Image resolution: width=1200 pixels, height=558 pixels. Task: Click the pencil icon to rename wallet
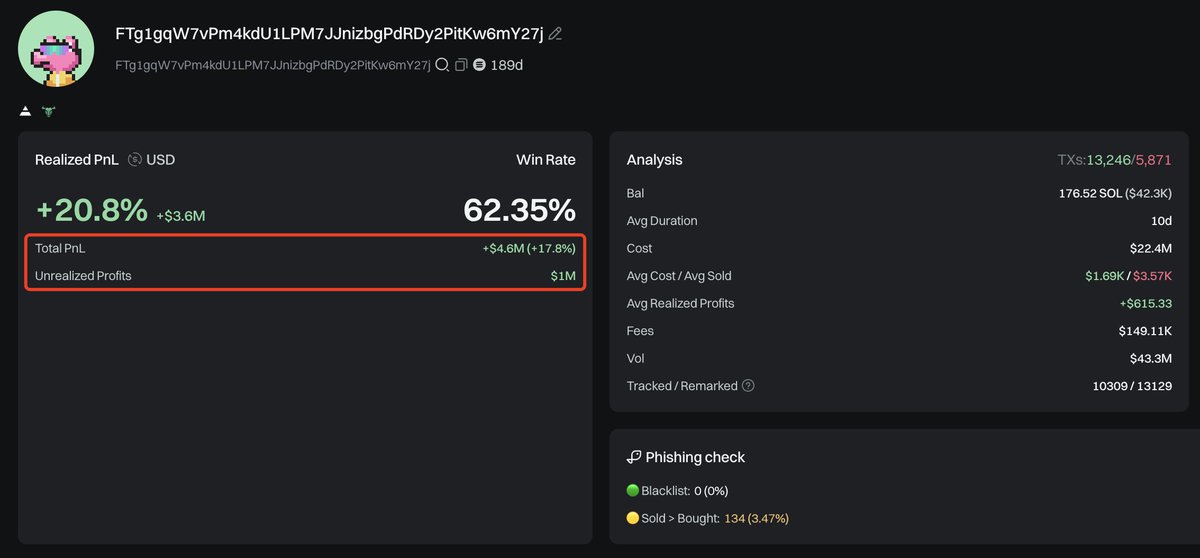(x=556, y=34)
